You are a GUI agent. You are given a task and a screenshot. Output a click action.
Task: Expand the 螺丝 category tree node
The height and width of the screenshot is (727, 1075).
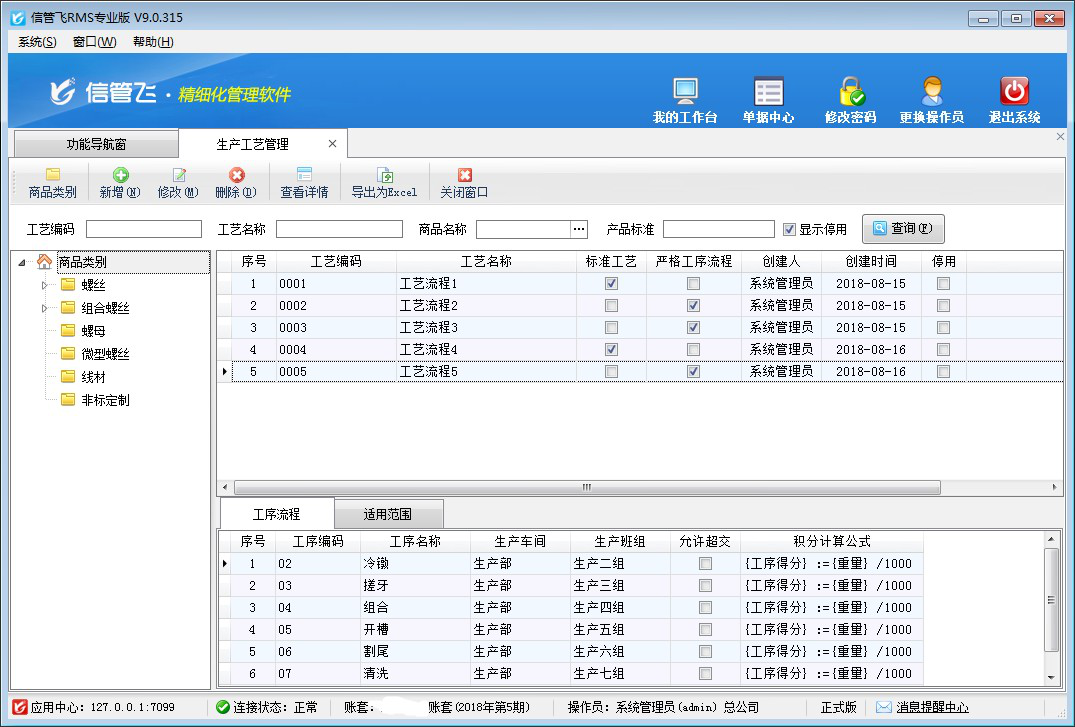[x=44, y=285]
